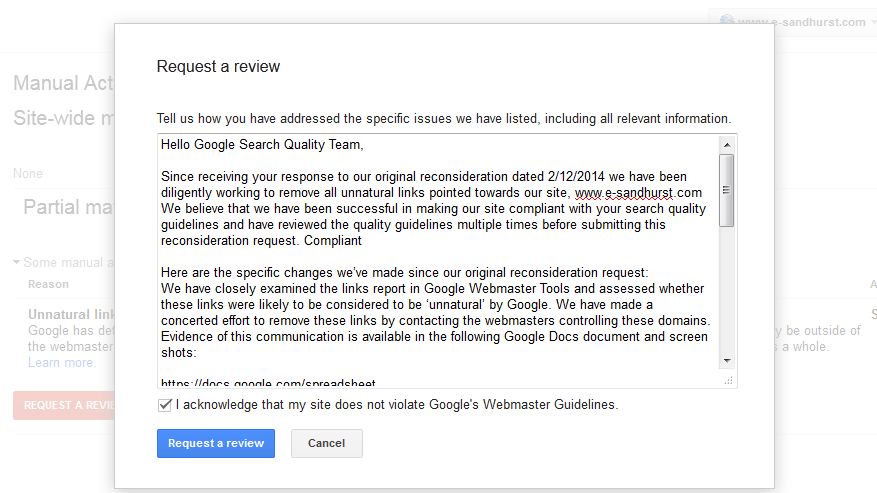The height and width of the screenshot is (493, 877).
Task: Click the globe icon beside site name
Action: pos(727,22)
